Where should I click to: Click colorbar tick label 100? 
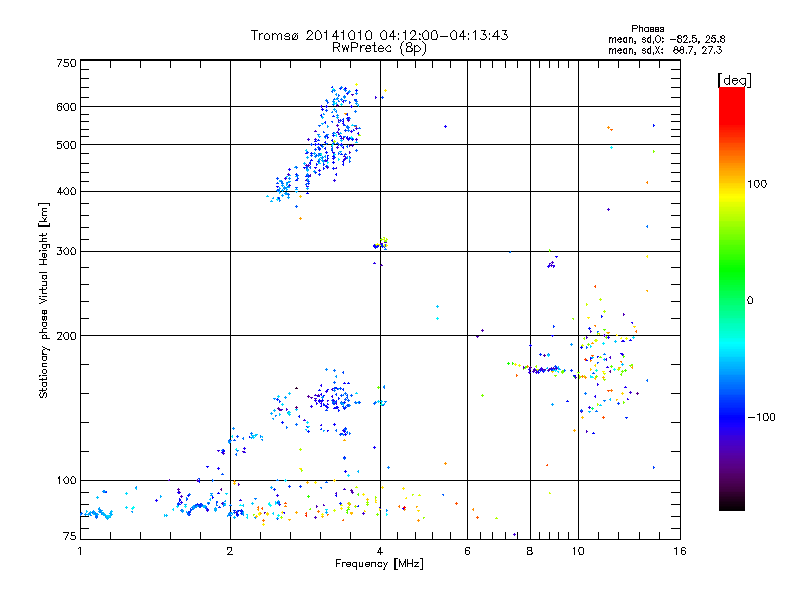click(x=757, y=184)
